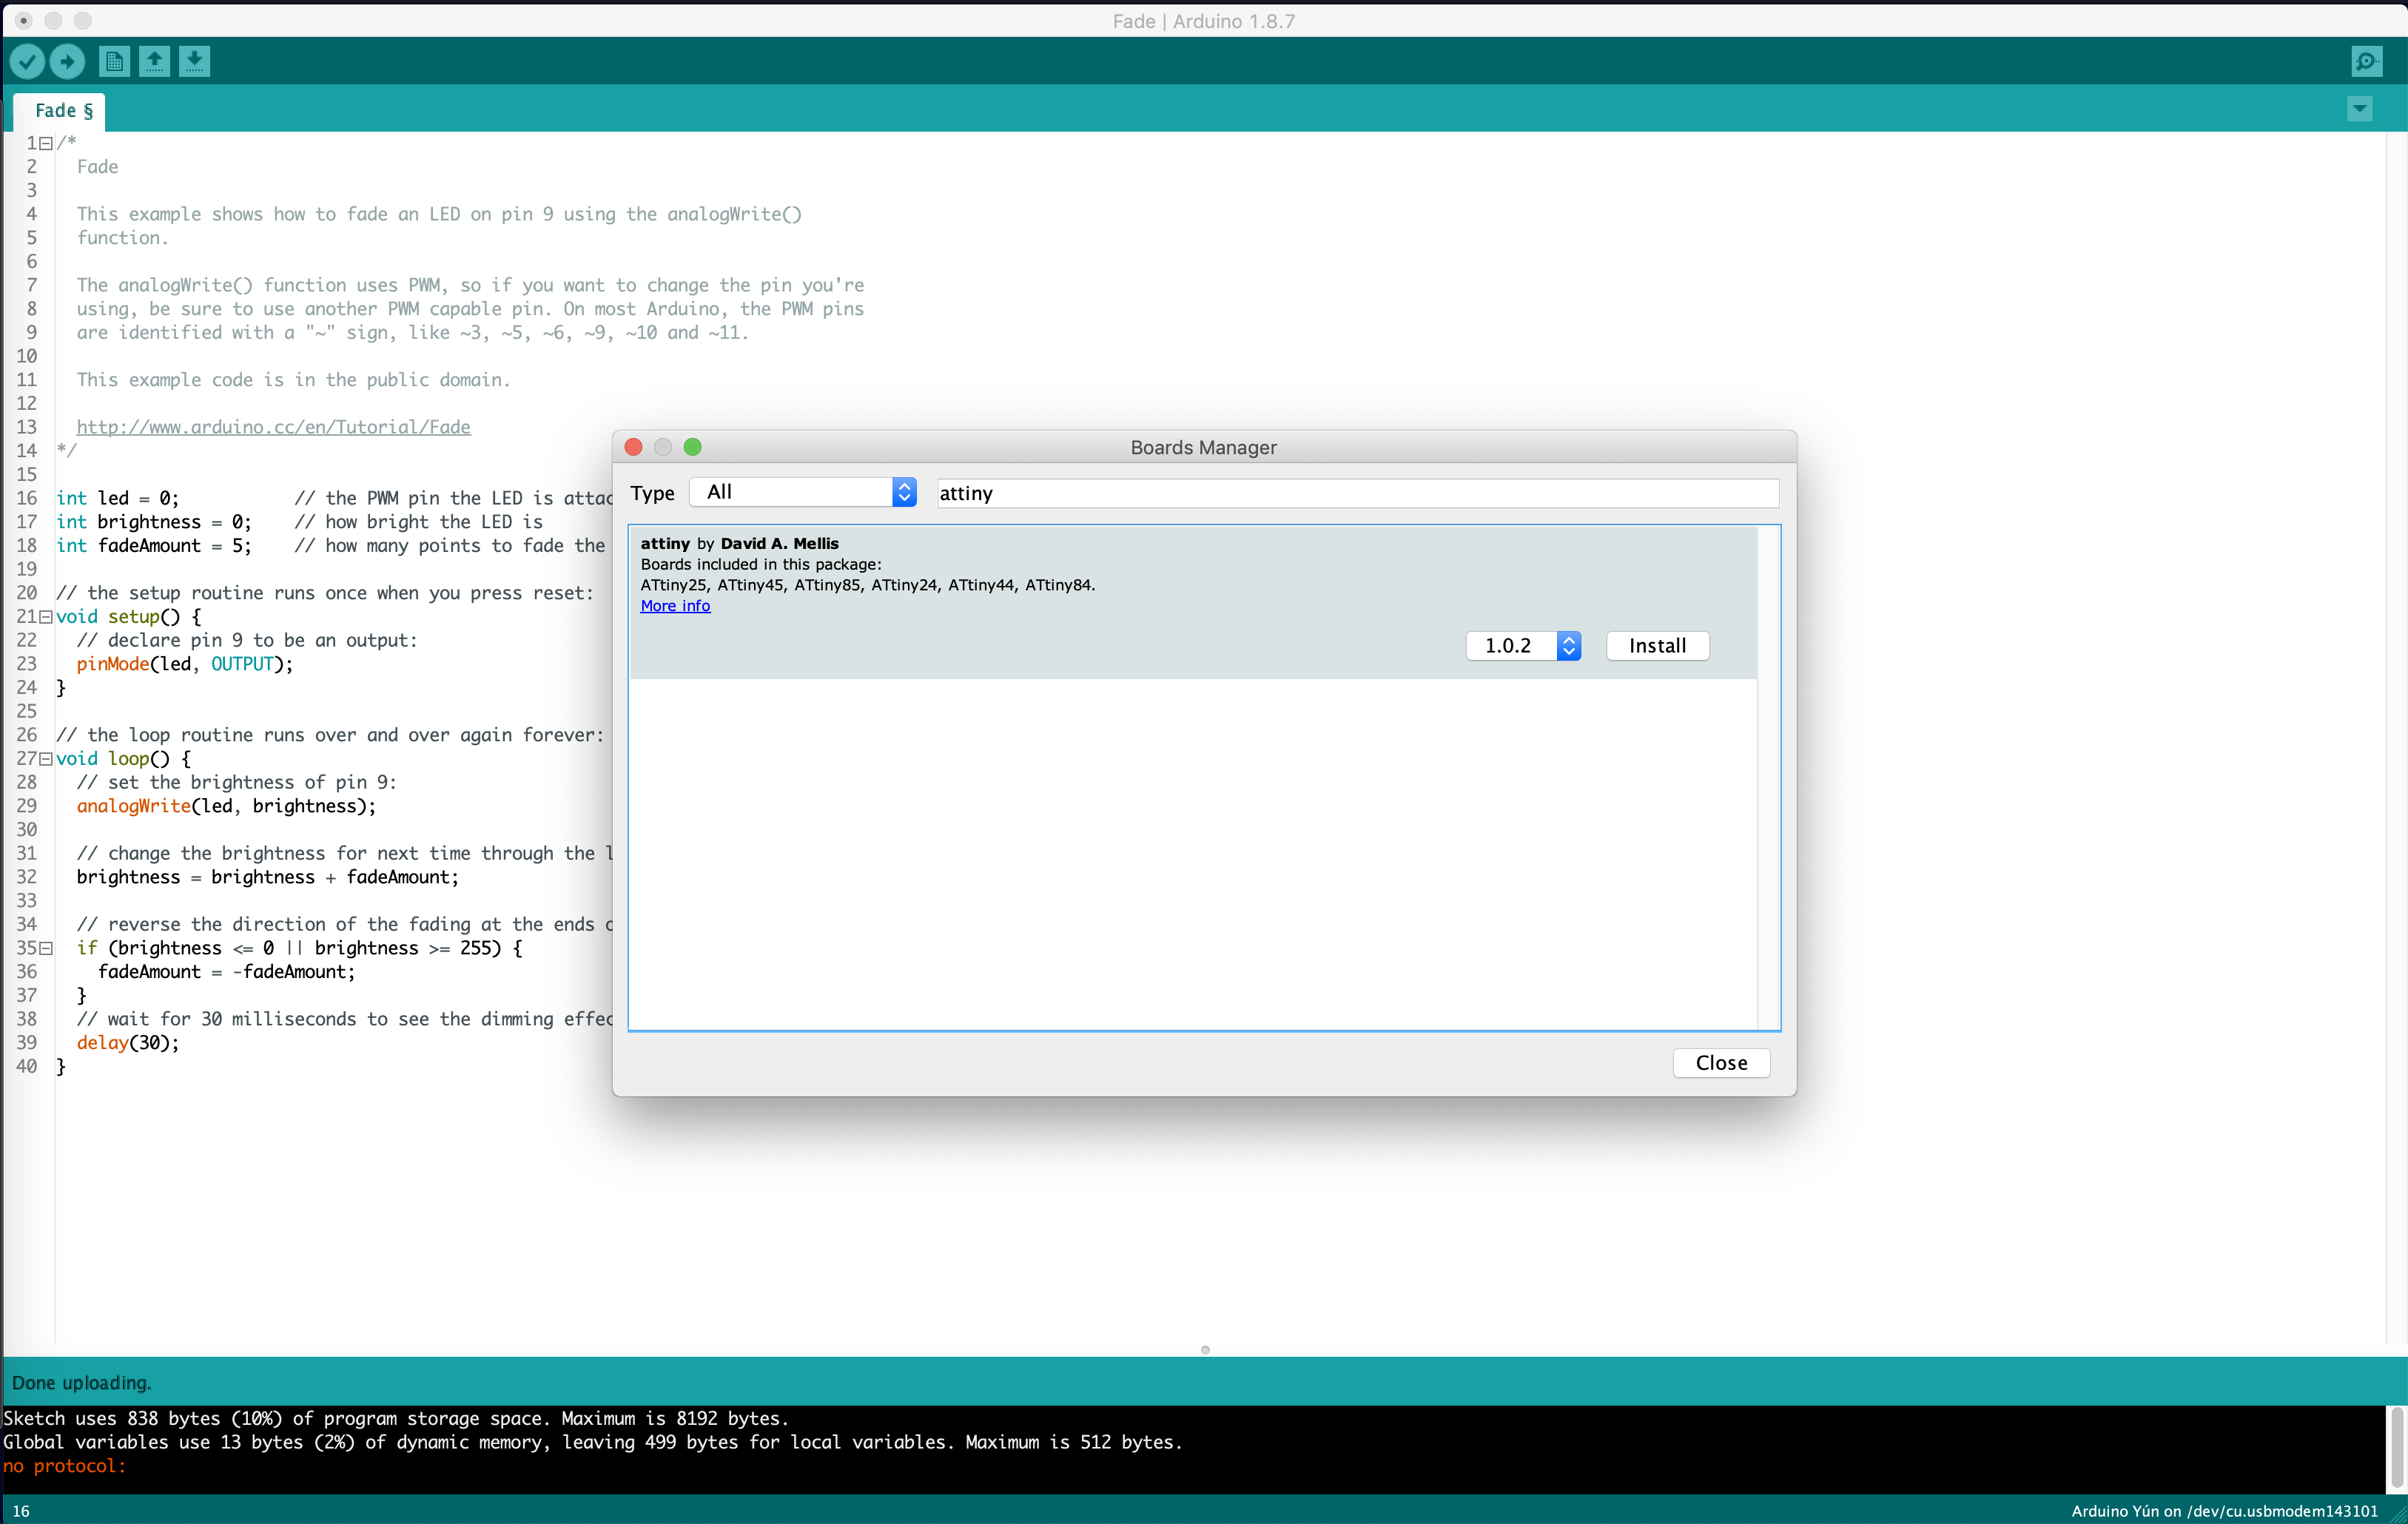The height and width of the screenshot is (1524, 2408).
Task: Click the Boards Manager list scrollbar
Action: [x=1768, y=778]
